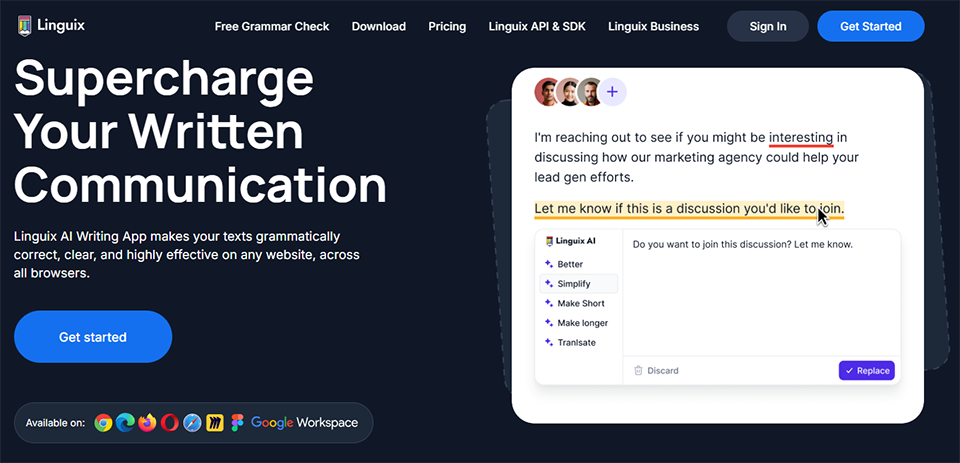Click the sparkle icon beside Better
This screenshot has height=463, width=960.
click(549, 264)
